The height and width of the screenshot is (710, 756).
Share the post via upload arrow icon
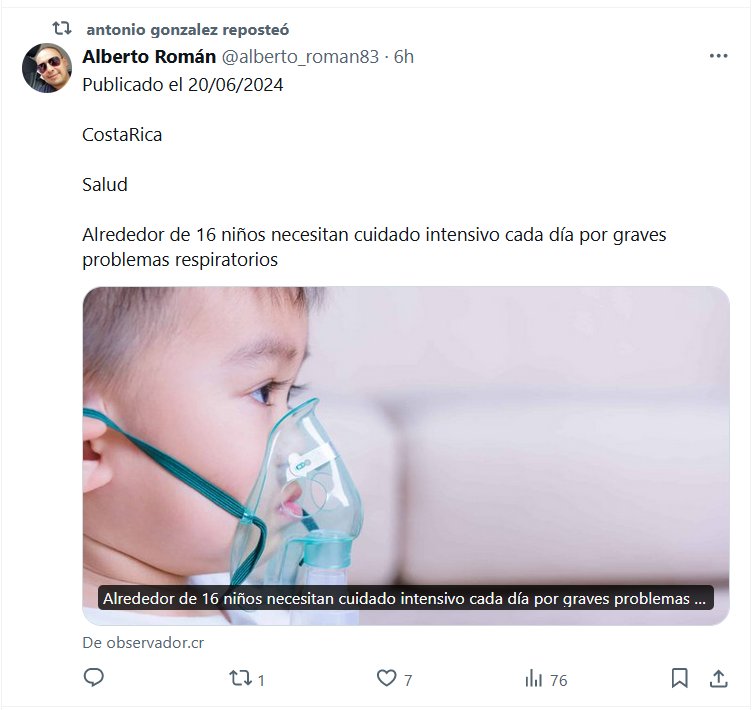(718, 678)
